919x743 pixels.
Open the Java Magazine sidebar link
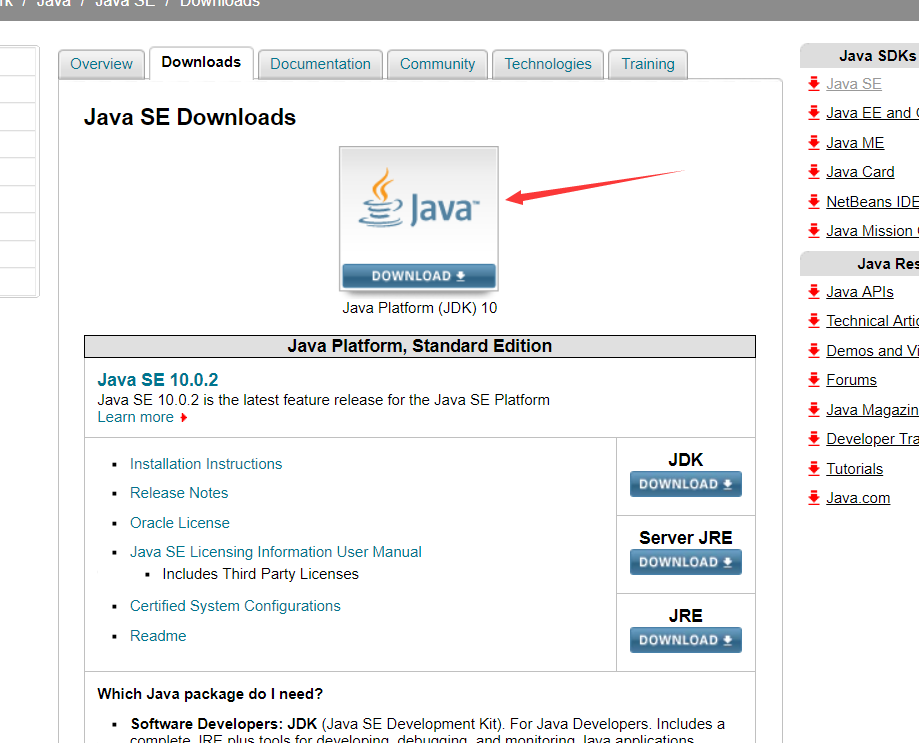coord(872,410)
